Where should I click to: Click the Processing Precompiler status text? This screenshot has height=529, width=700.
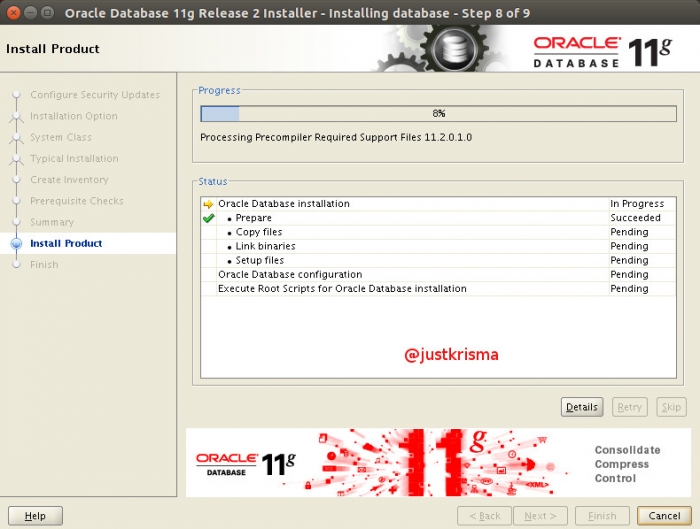(x=336, y=137)
